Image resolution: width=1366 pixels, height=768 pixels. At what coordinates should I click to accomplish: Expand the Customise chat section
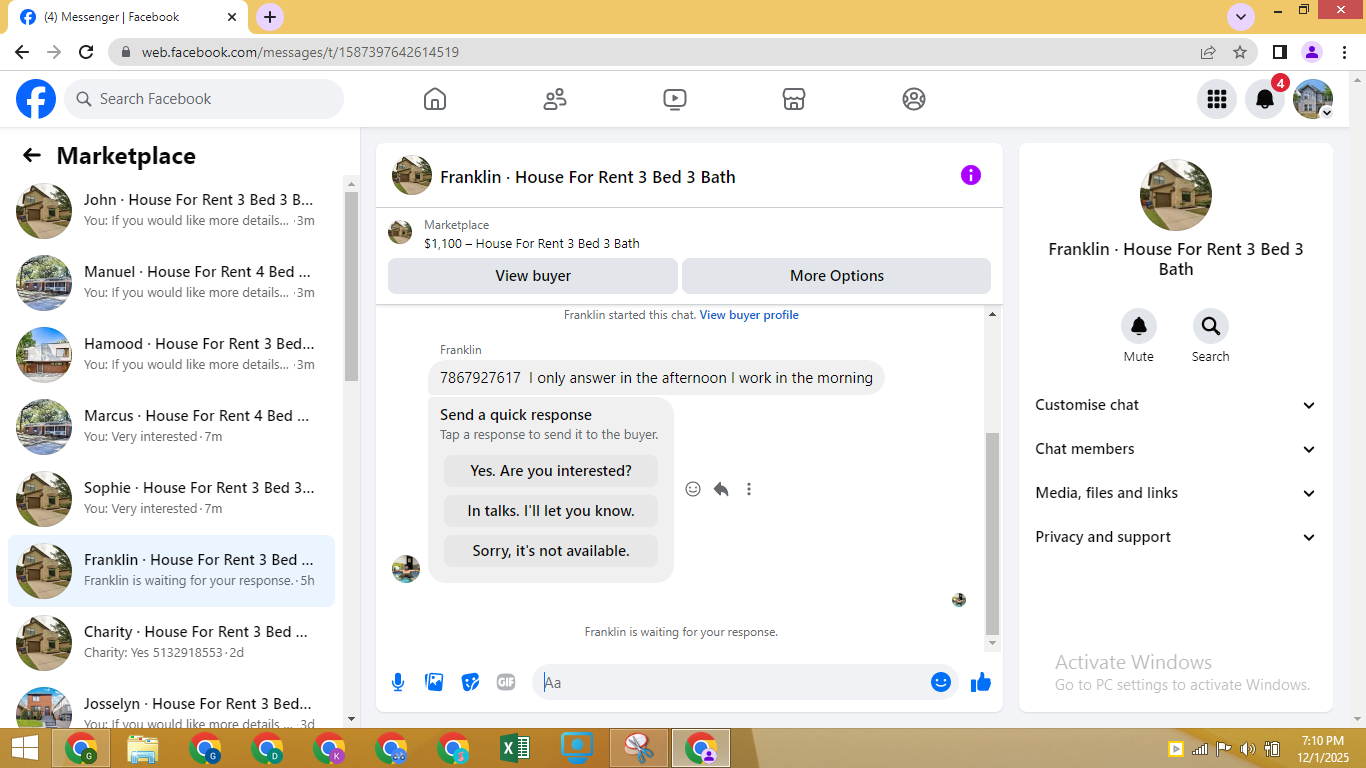1176,405
